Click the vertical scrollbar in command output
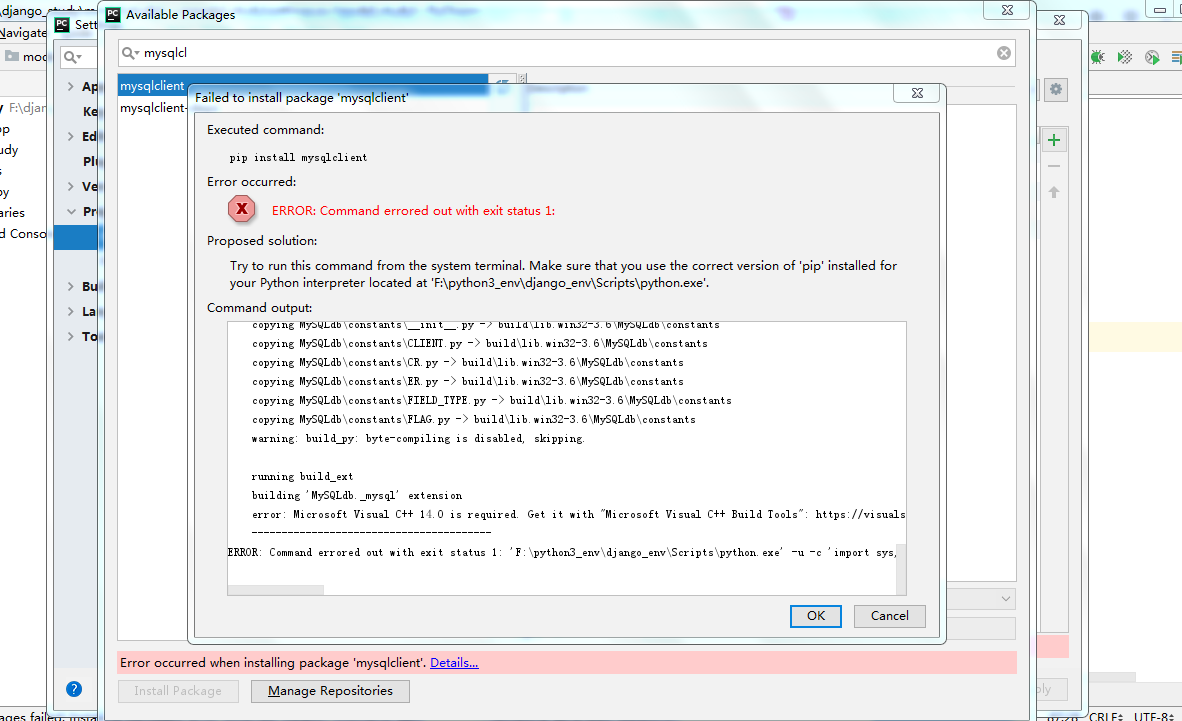 tap(901, 569)
